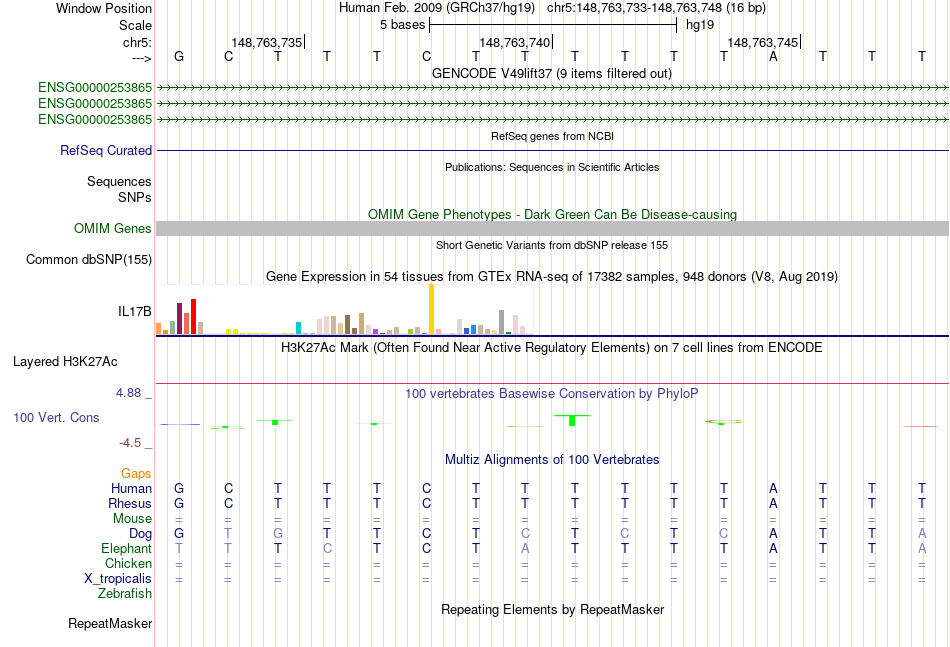Click the 148,763,740 position marker
The image size is (950, 647).
(x=514, y=42)
